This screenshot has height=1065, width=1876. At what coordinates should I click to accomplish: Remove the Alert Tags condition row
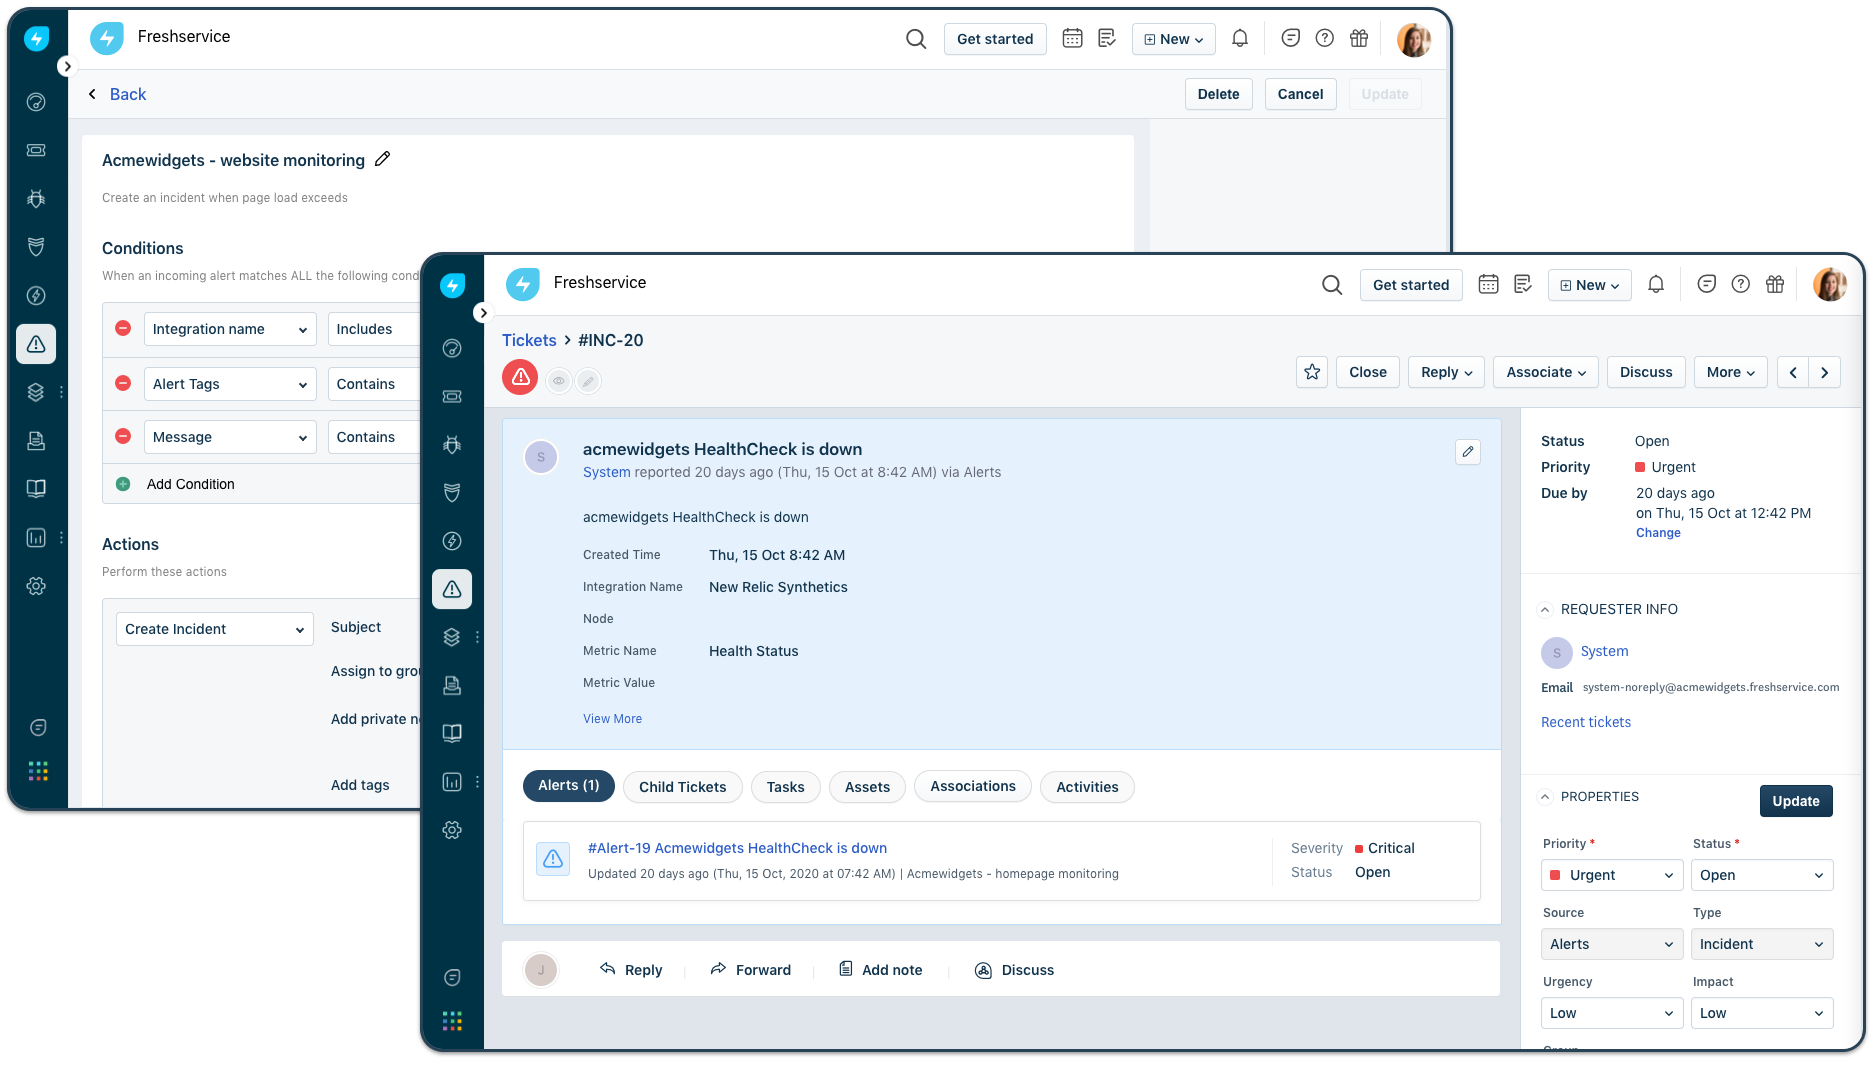123,384
